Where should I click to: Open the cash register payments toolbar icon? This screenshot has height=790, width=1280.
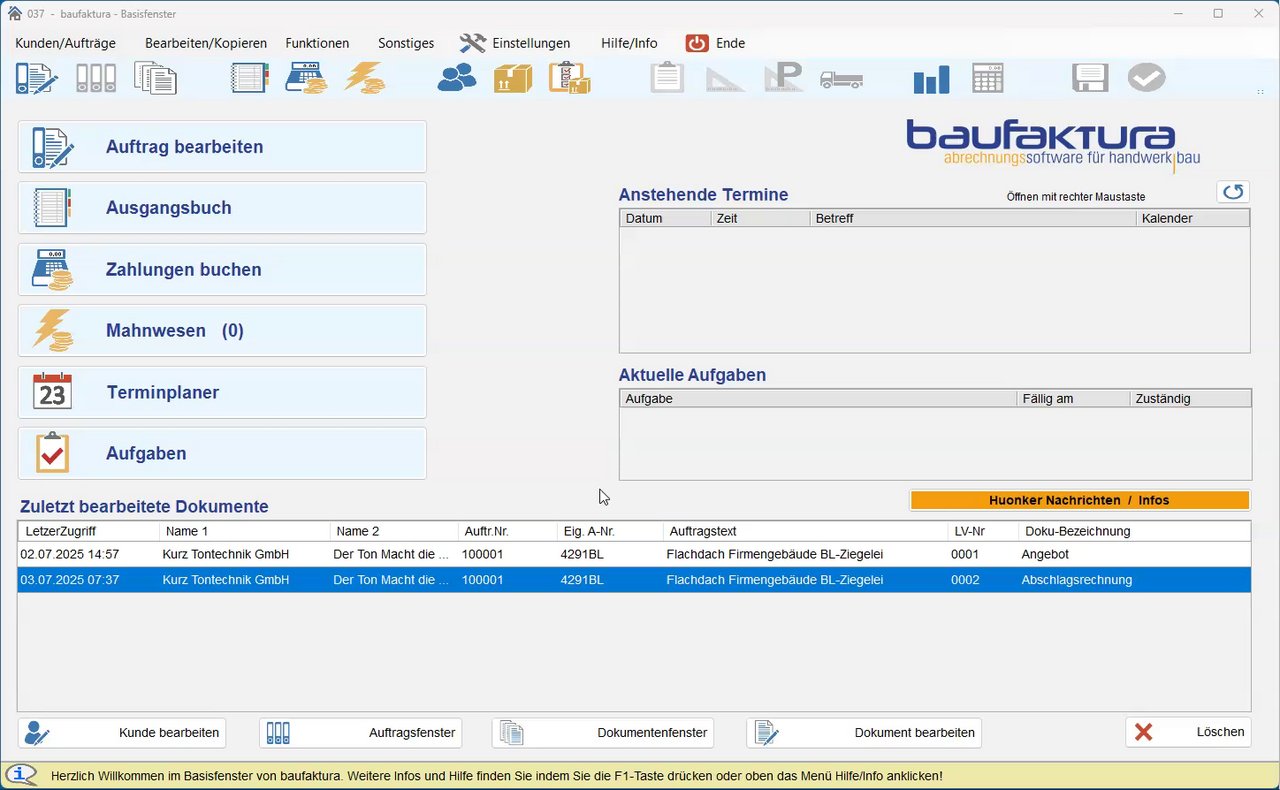307,78
